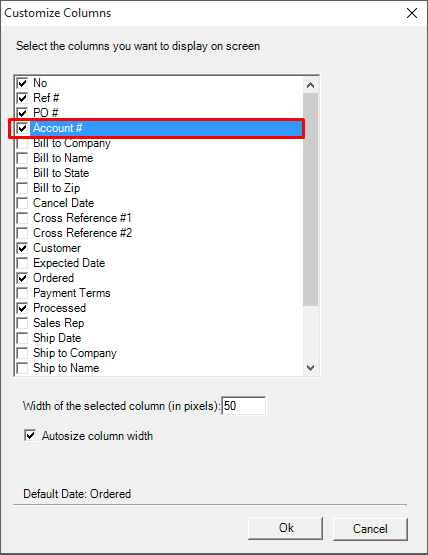This screenshot has width=428, height=555.
Task: Enable the Cancel Date column
Action: click(22, 203)
